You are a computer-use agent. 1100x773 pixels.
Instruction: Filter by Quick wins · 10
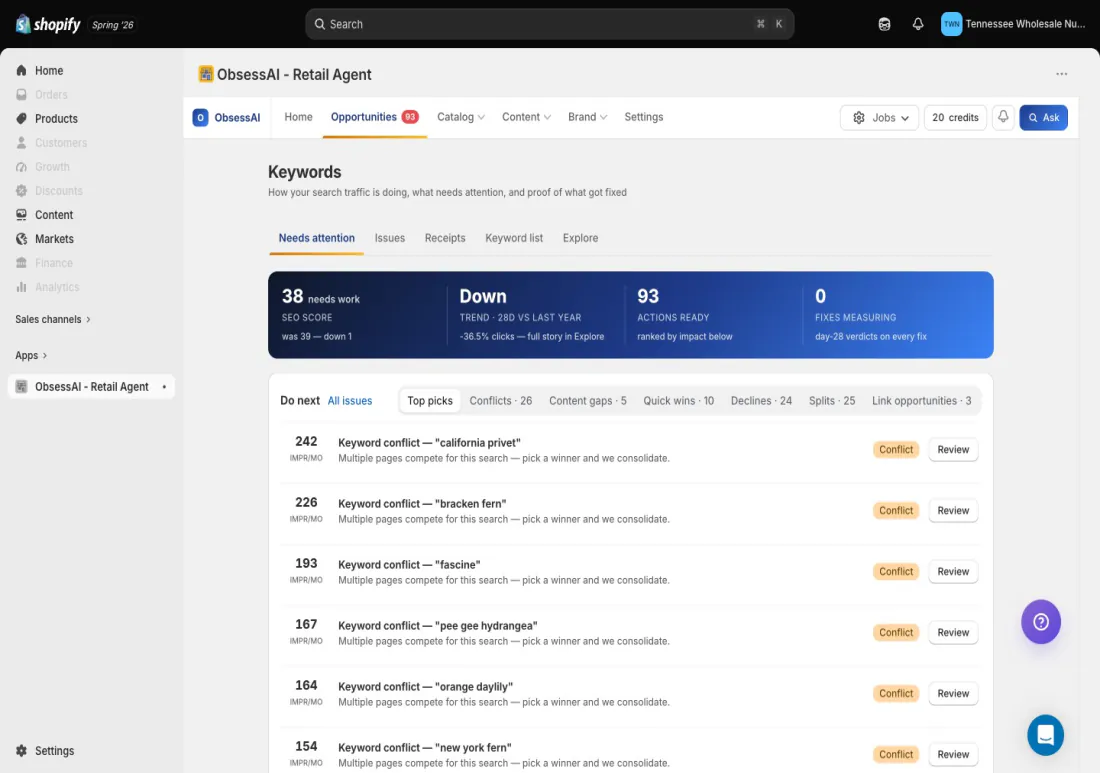[x=678, y=401]
